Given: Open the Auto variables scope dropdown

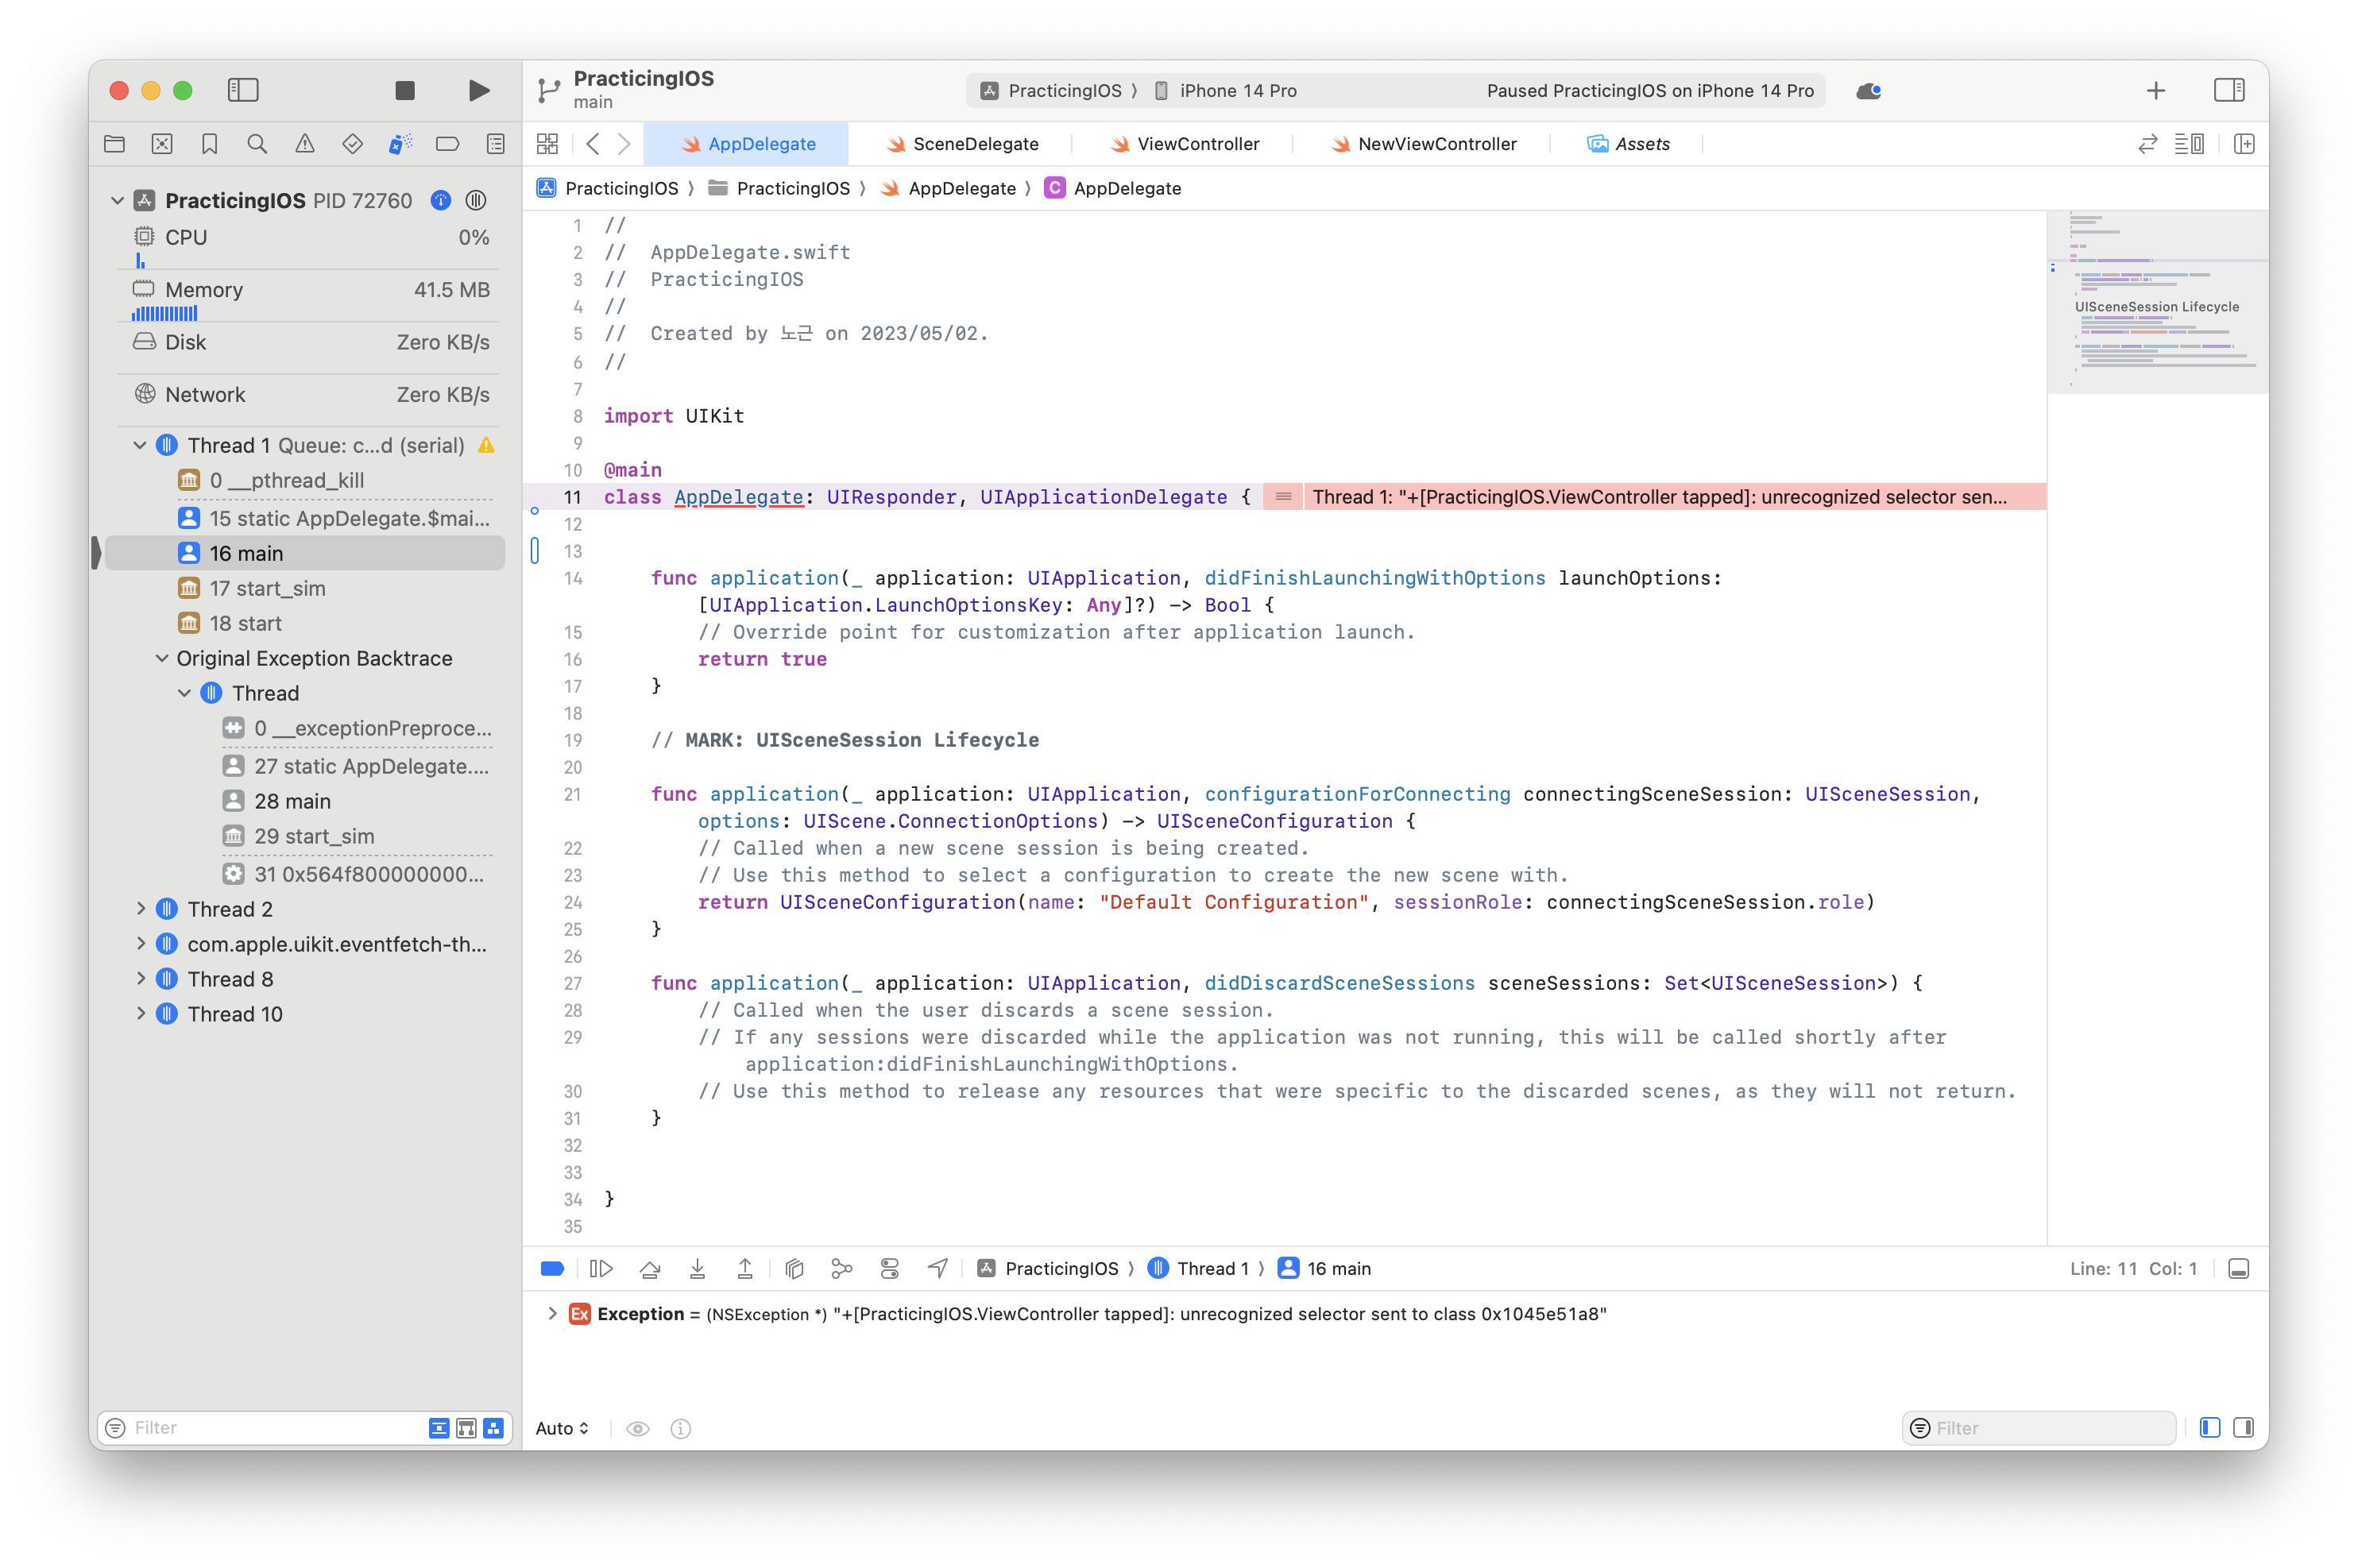Looking at the screenshot, I should [x=562, y=1428].
